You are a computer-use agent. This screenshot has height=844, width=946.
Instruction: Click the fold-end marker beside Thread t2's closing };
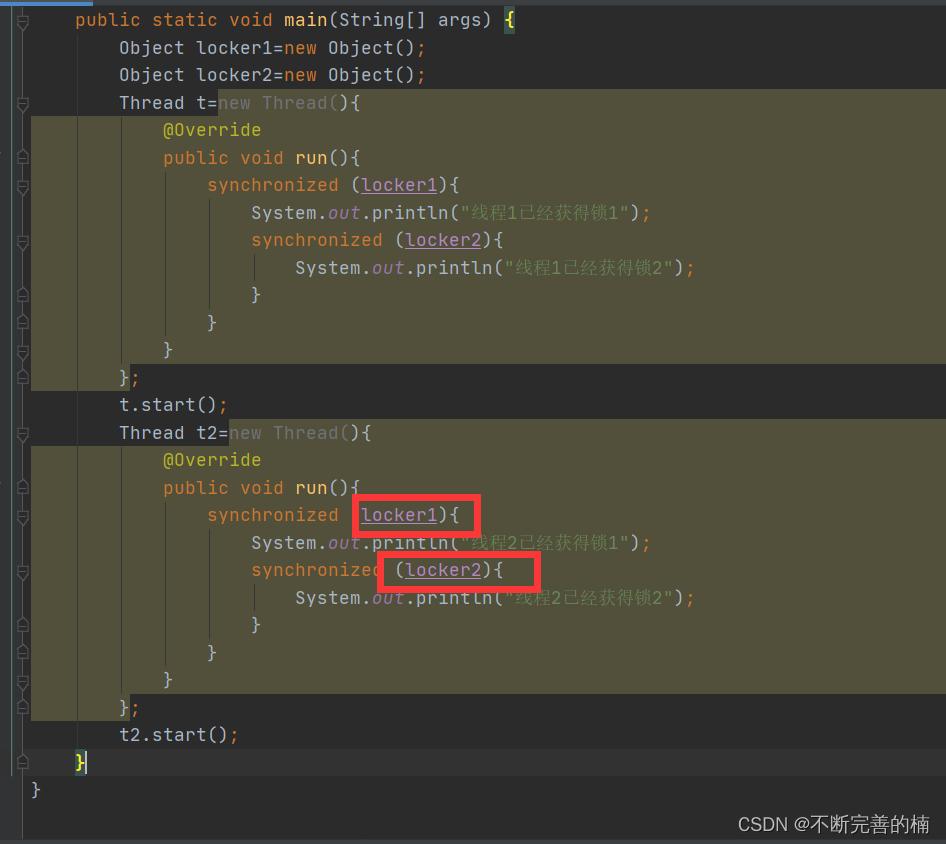23,707
